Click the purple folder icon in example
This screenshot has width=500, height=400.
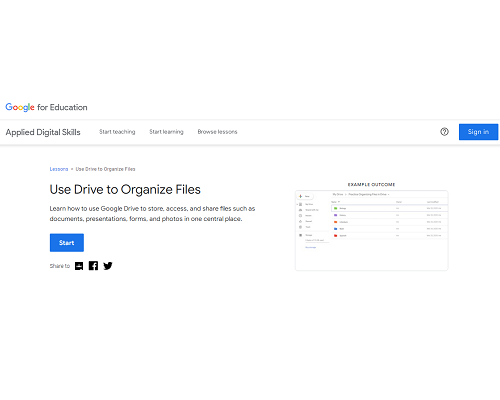[x=336, y=215]
